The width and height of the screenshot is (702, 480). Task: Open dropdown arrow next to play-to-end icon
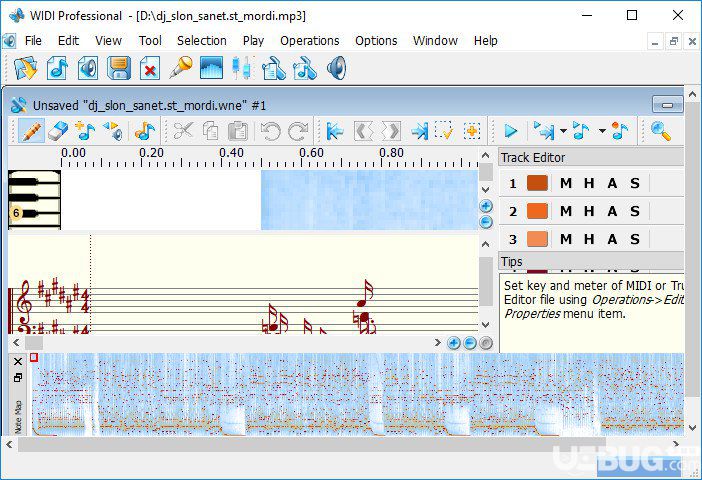[x=563, y=131]
